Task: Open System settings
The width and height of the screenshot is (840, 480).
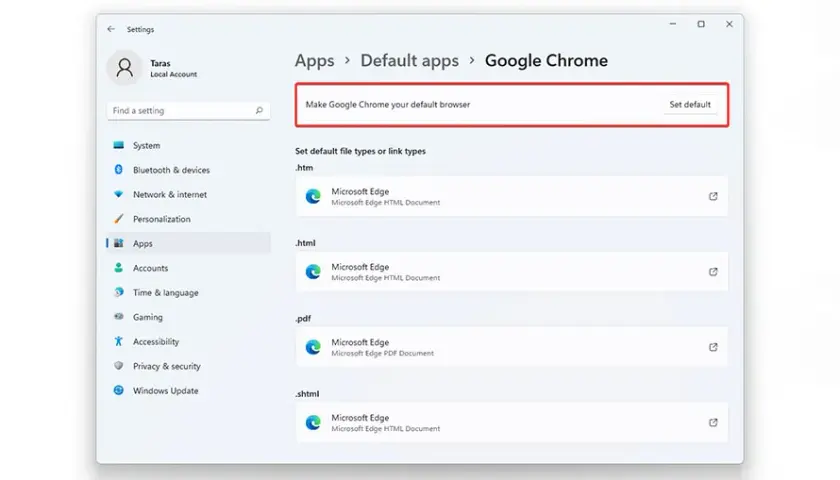Action: pyautogui.click(x=188, y=145)
